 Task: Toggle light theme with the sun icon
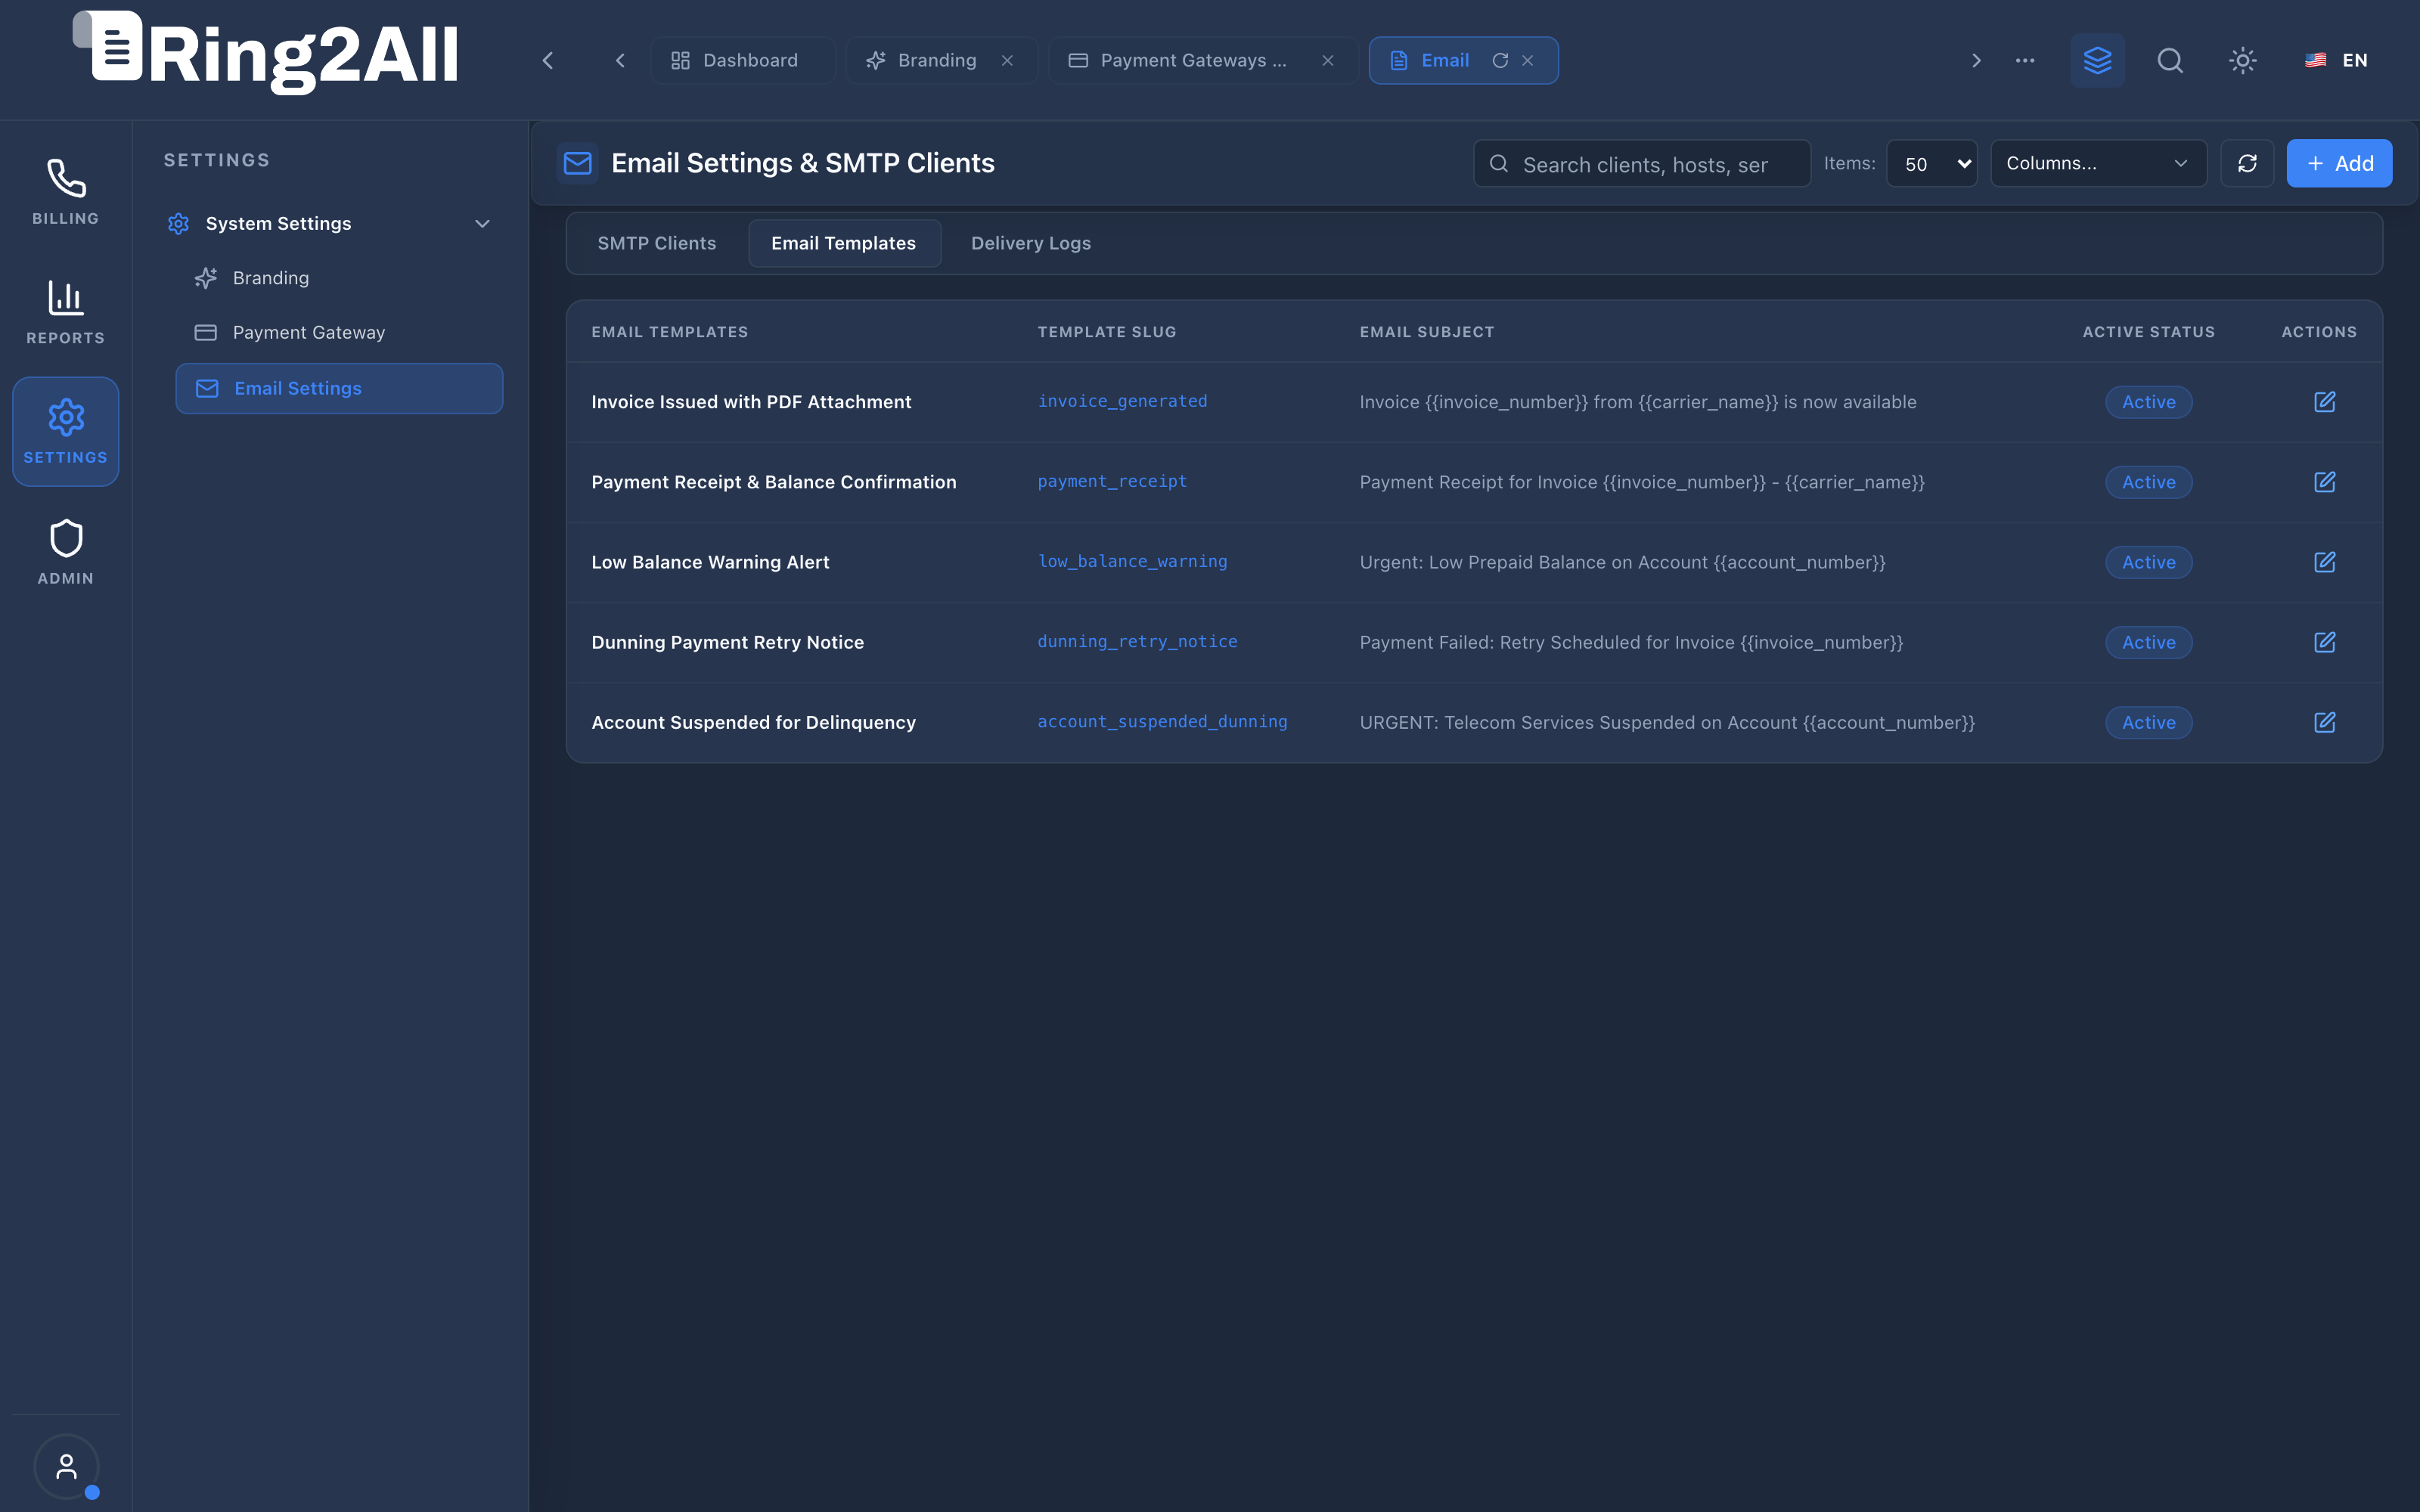2243,60
